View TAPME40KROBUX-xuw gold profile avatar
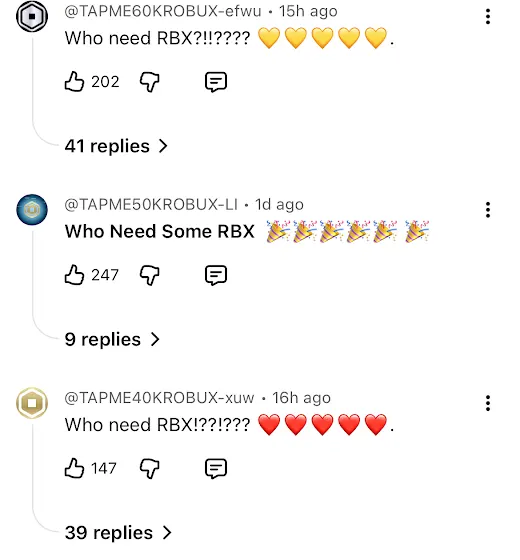Screen dimensions: 520x560 32,403
